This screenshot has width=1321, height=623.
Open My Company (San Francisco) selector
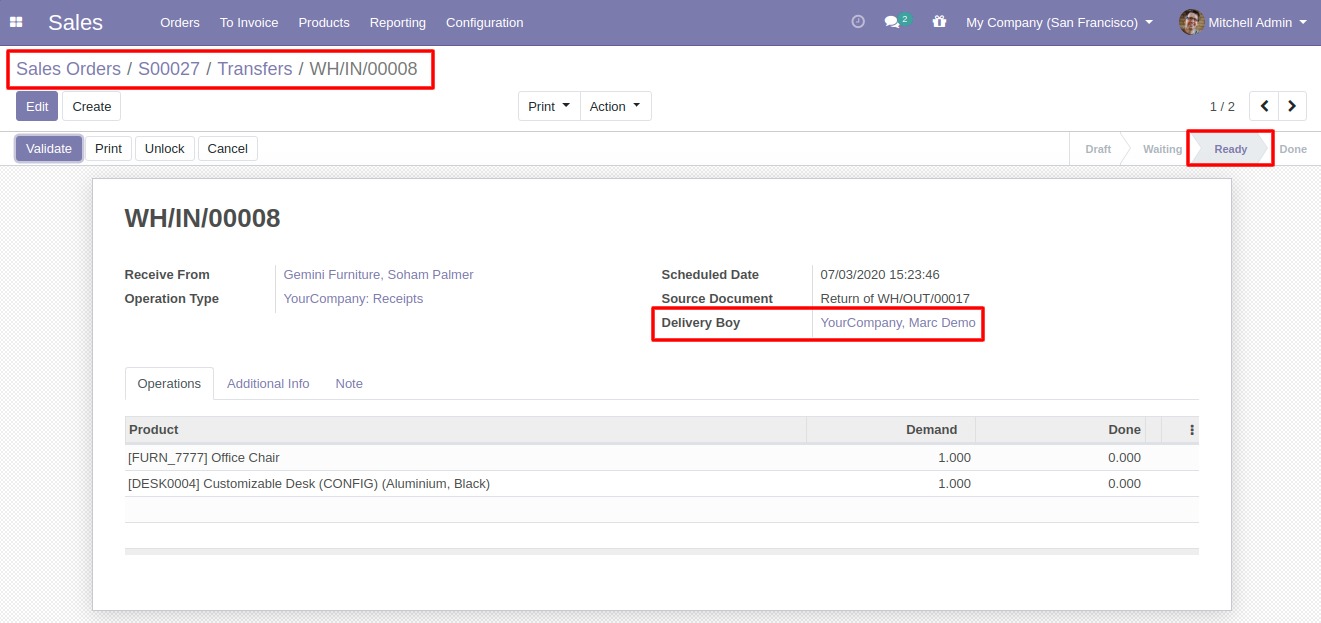[x=1058, y=22]
